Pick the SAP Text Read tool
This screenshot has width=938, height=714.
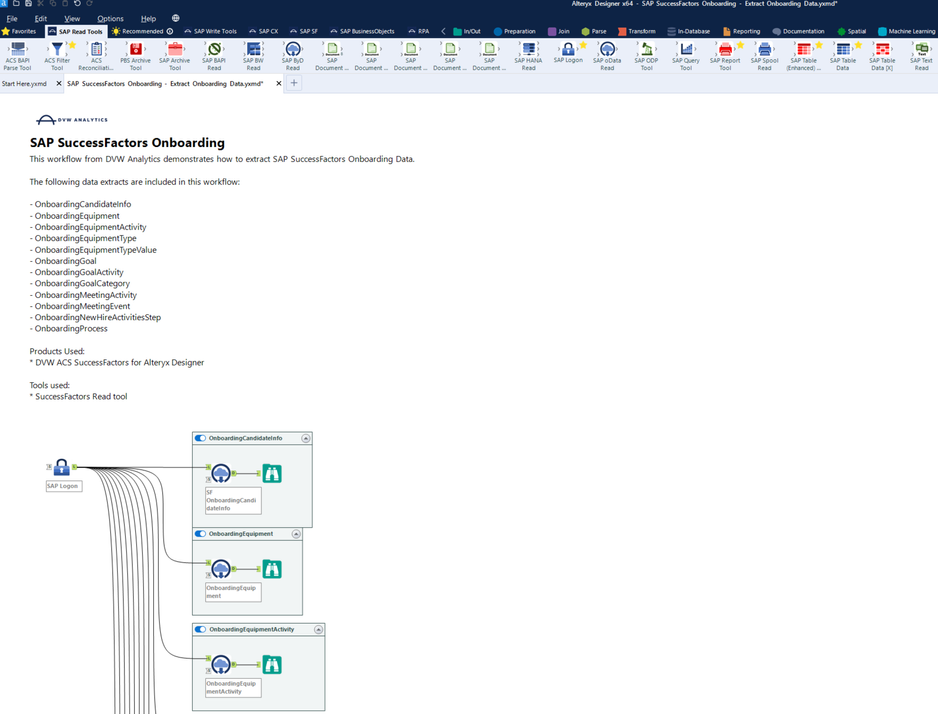pos(922,49)
